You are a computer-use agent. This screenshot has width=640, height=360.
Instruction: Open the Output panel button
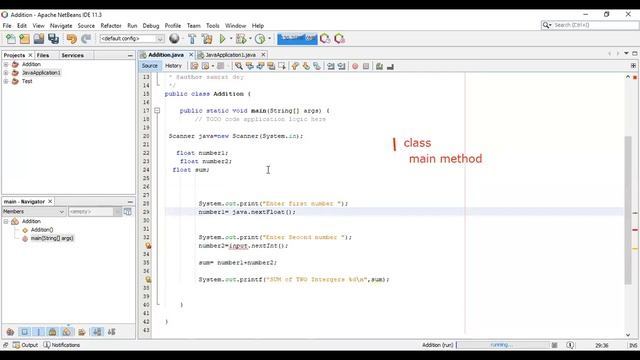pos(25,345)
